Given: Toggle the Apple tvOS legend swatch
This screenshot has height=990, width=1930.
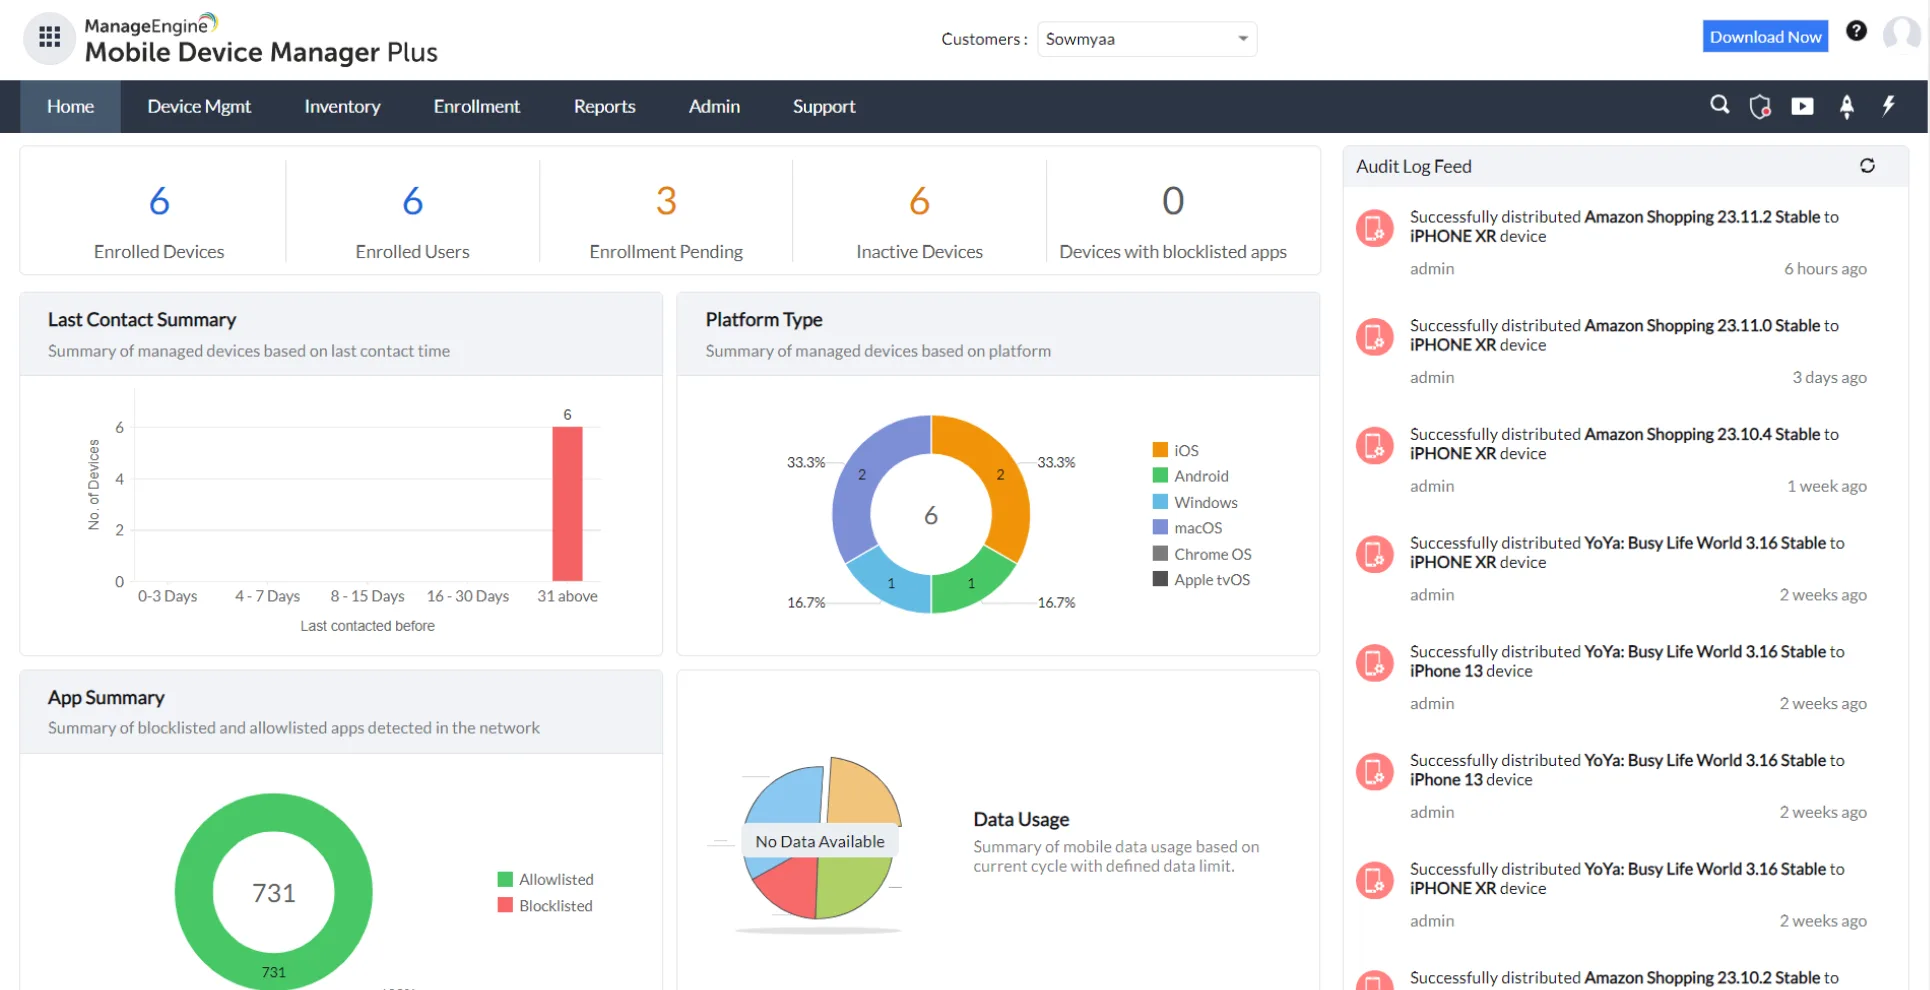Looking at the screenshot, I should (1160, 579).
